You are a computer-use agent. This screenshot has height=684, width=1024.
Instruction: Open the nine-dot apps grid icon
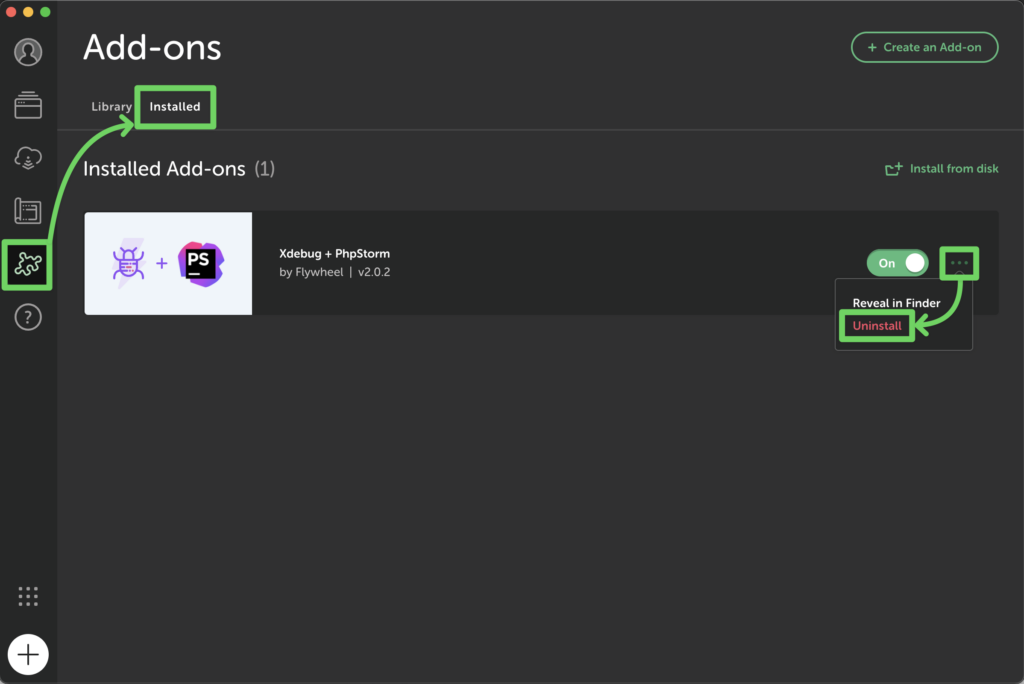(28, 596)
